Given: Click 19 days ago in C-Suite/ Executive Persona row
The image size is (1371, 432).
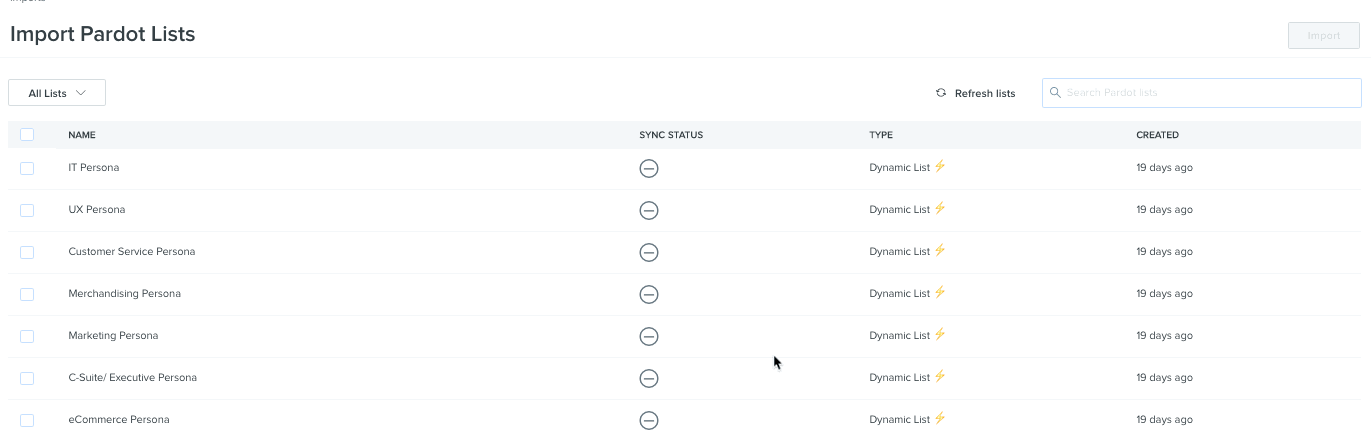Looking at the screenshot, I should coord(1164,378).
